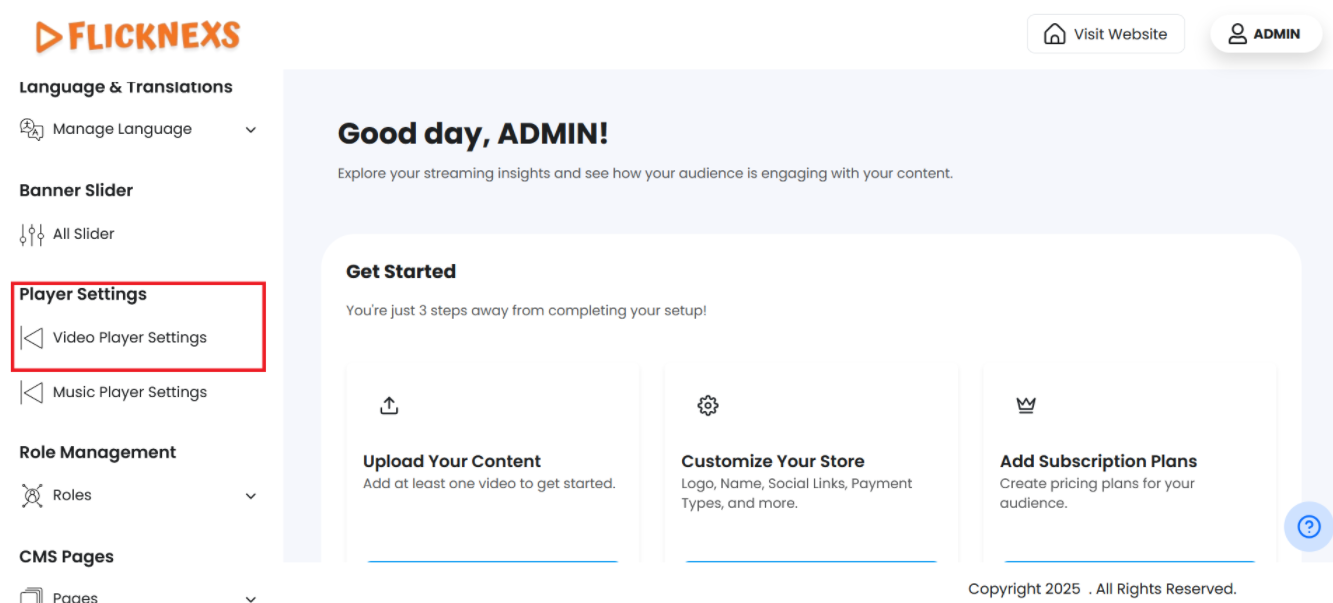Image resolution: width=1333 pixels, height=603 pixels.
Task: Click the Visit Website button
Action: coord(1105,34)
